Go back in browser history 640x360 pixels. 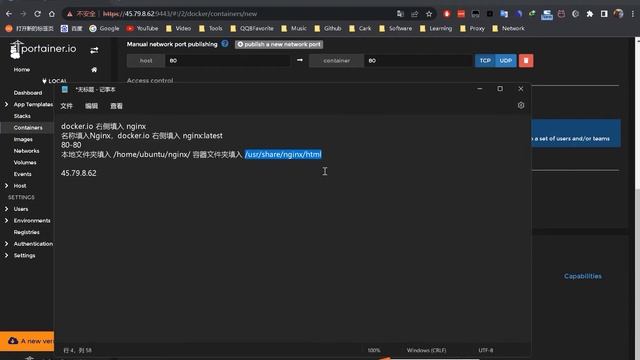pyautogui.click(x=9, y=14)
